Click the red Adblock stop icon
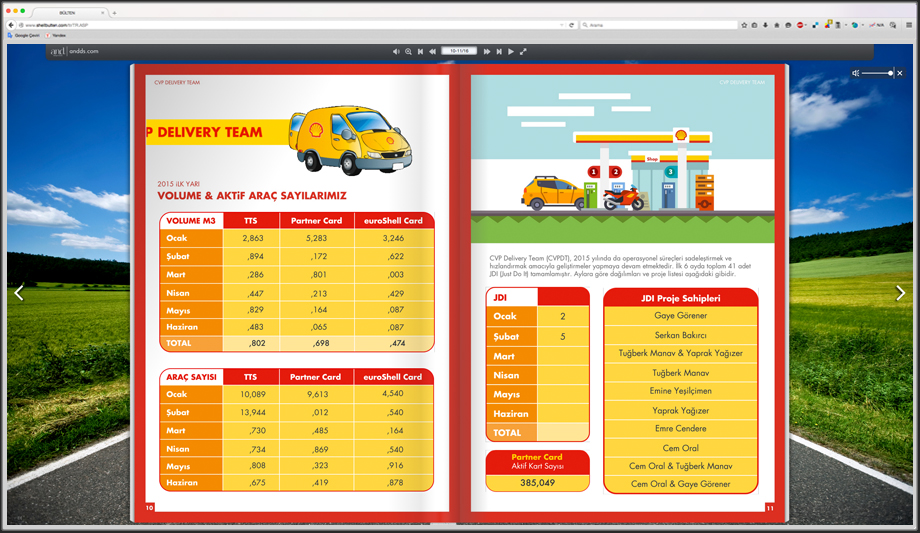This screenshot has height=533, width=920. 800,25
